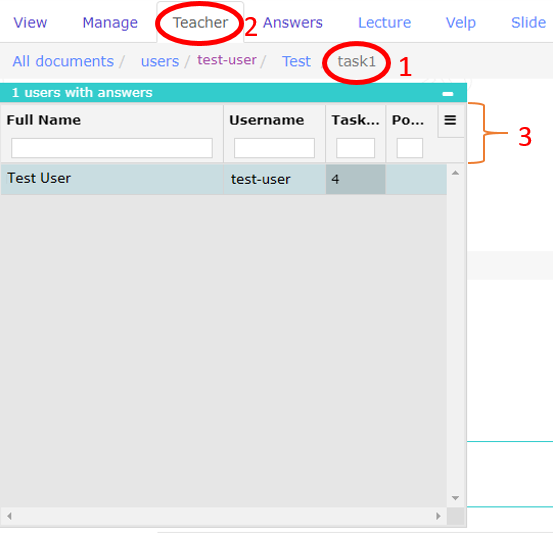Focus the Points filter field
This screenshot has height=536, width=558.
coord(410,148)
